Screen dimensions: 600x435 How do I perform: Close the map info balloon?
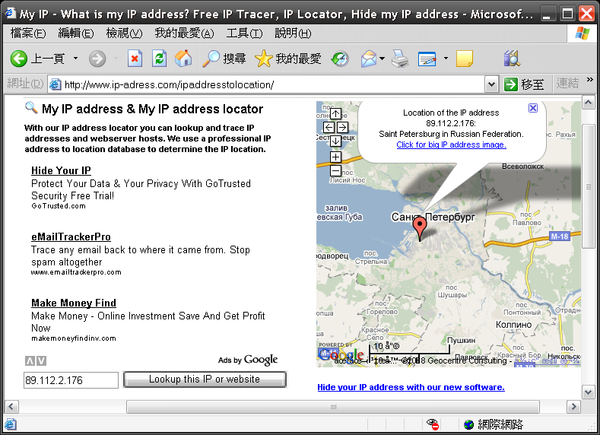click(533, 108)
